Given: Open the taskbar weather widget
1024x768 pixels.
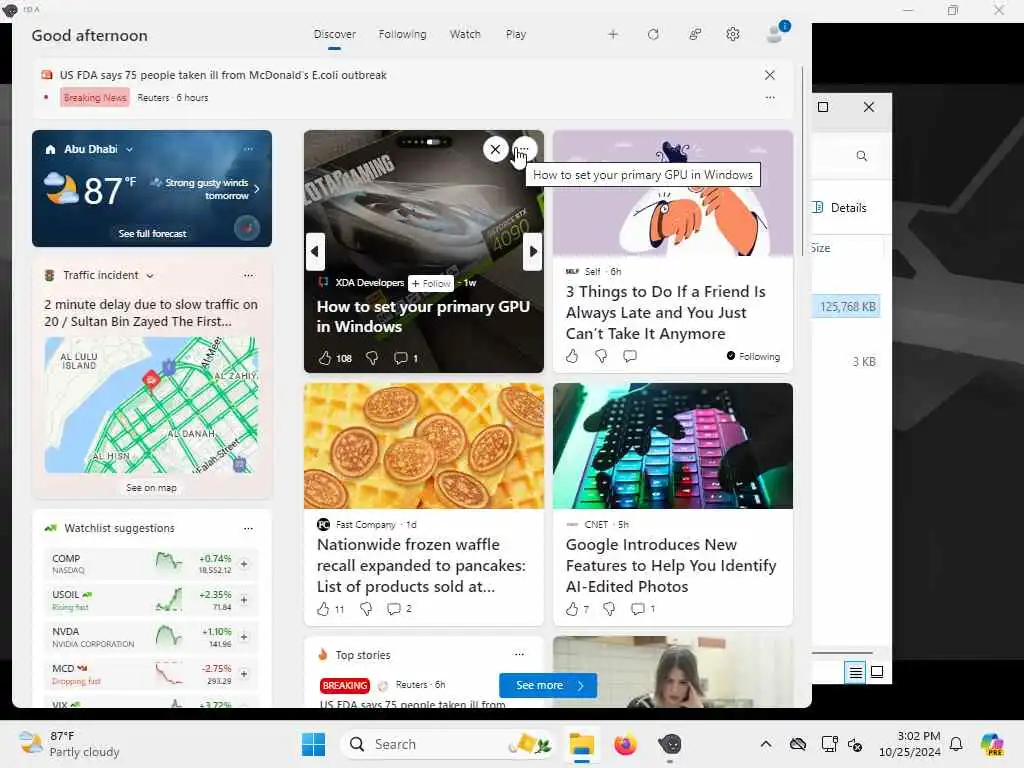Looking at the screenshot, I should (69, 744).
